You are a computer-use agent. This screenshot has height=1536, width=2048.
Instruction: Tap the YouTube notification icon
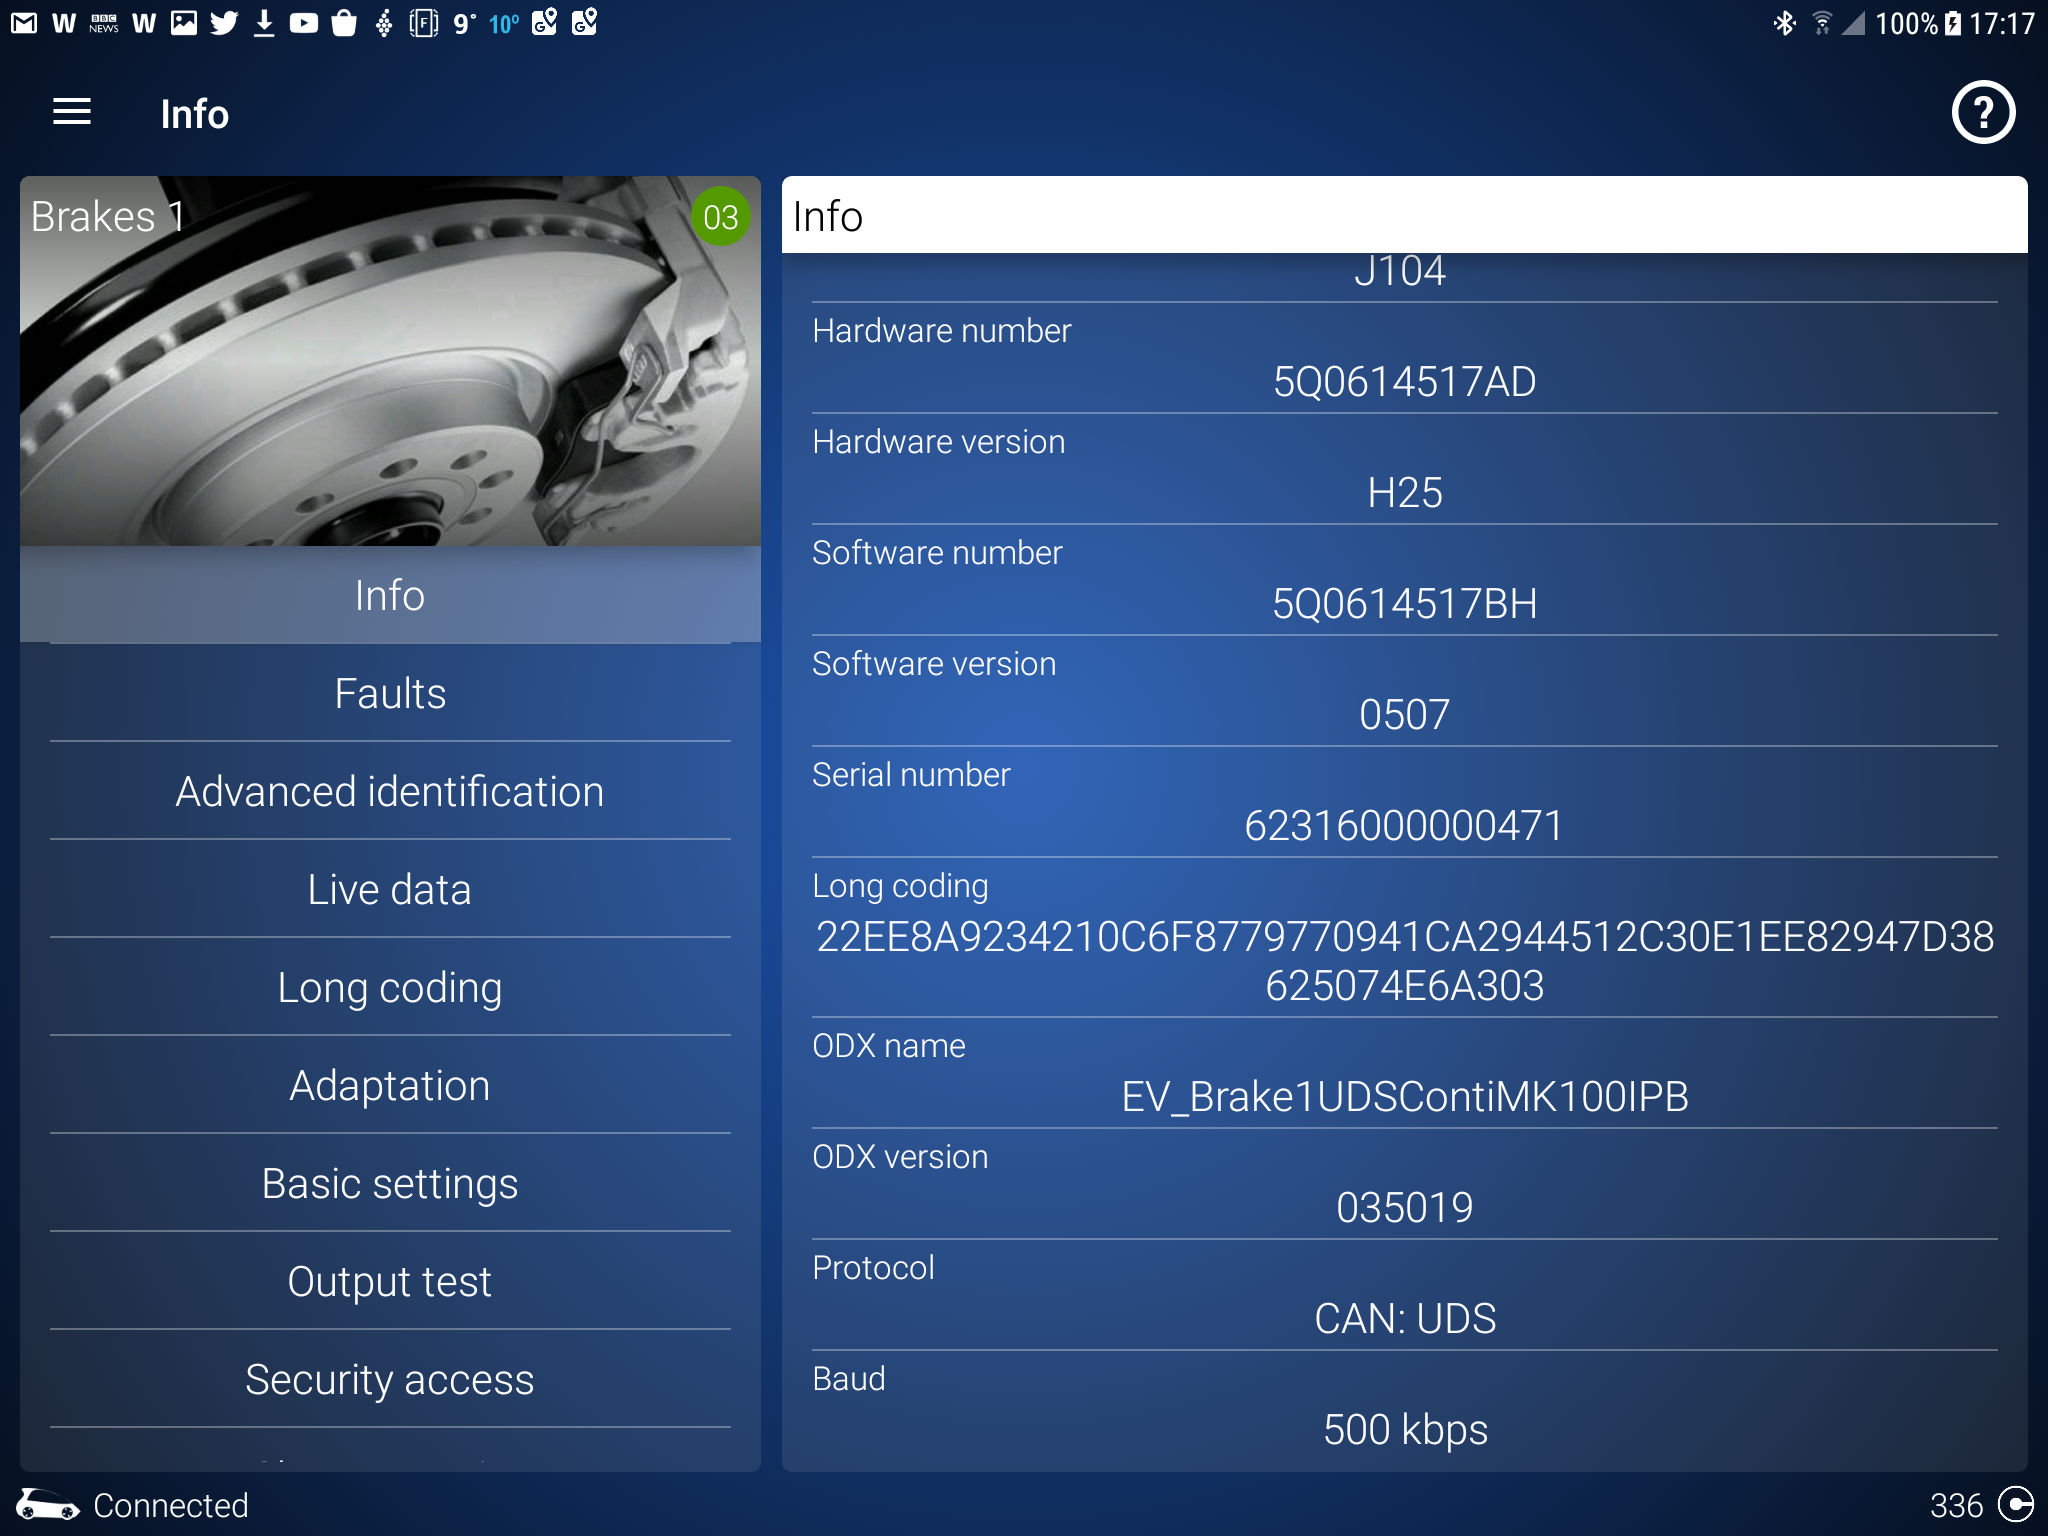point(303,23)
